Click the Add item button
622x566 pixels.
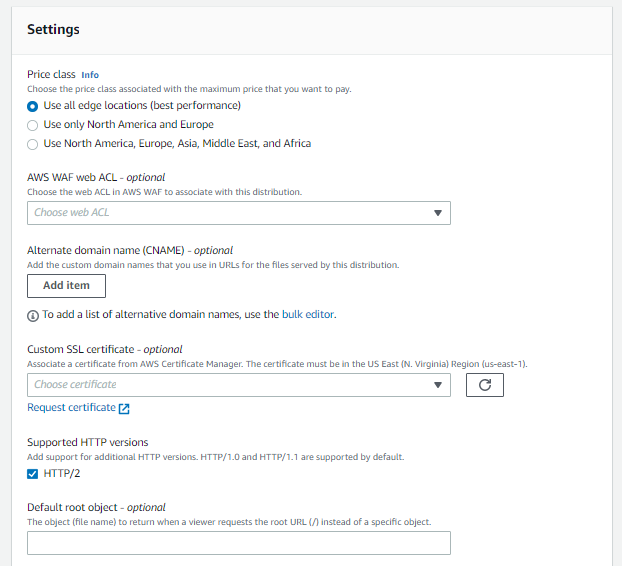tap(66, 285)
